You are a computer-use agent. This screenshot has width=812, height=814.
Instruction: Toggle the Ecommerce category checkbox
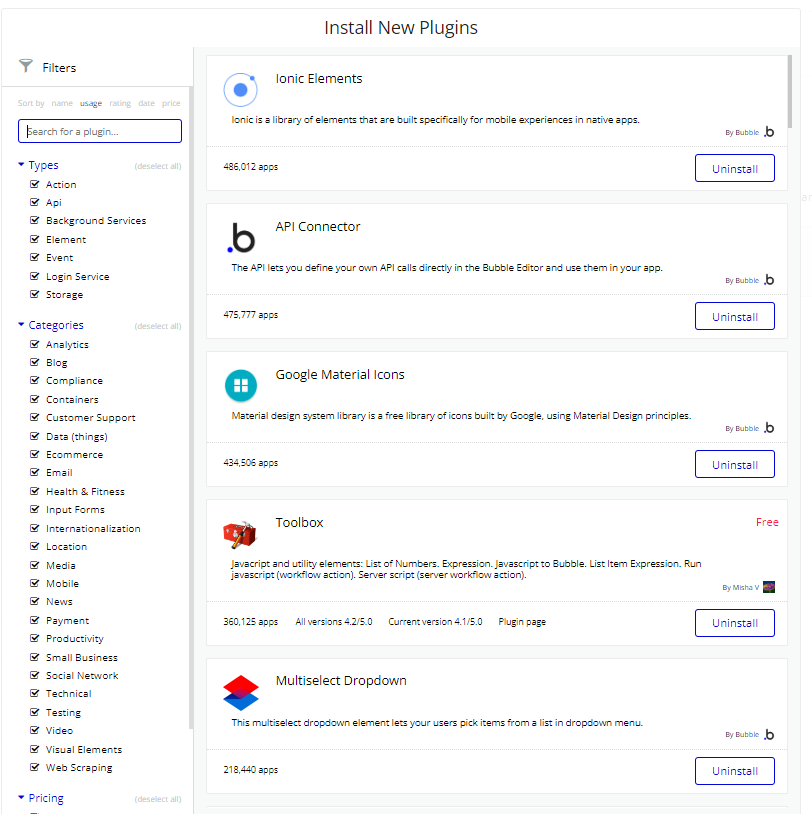tap(35, 455)
